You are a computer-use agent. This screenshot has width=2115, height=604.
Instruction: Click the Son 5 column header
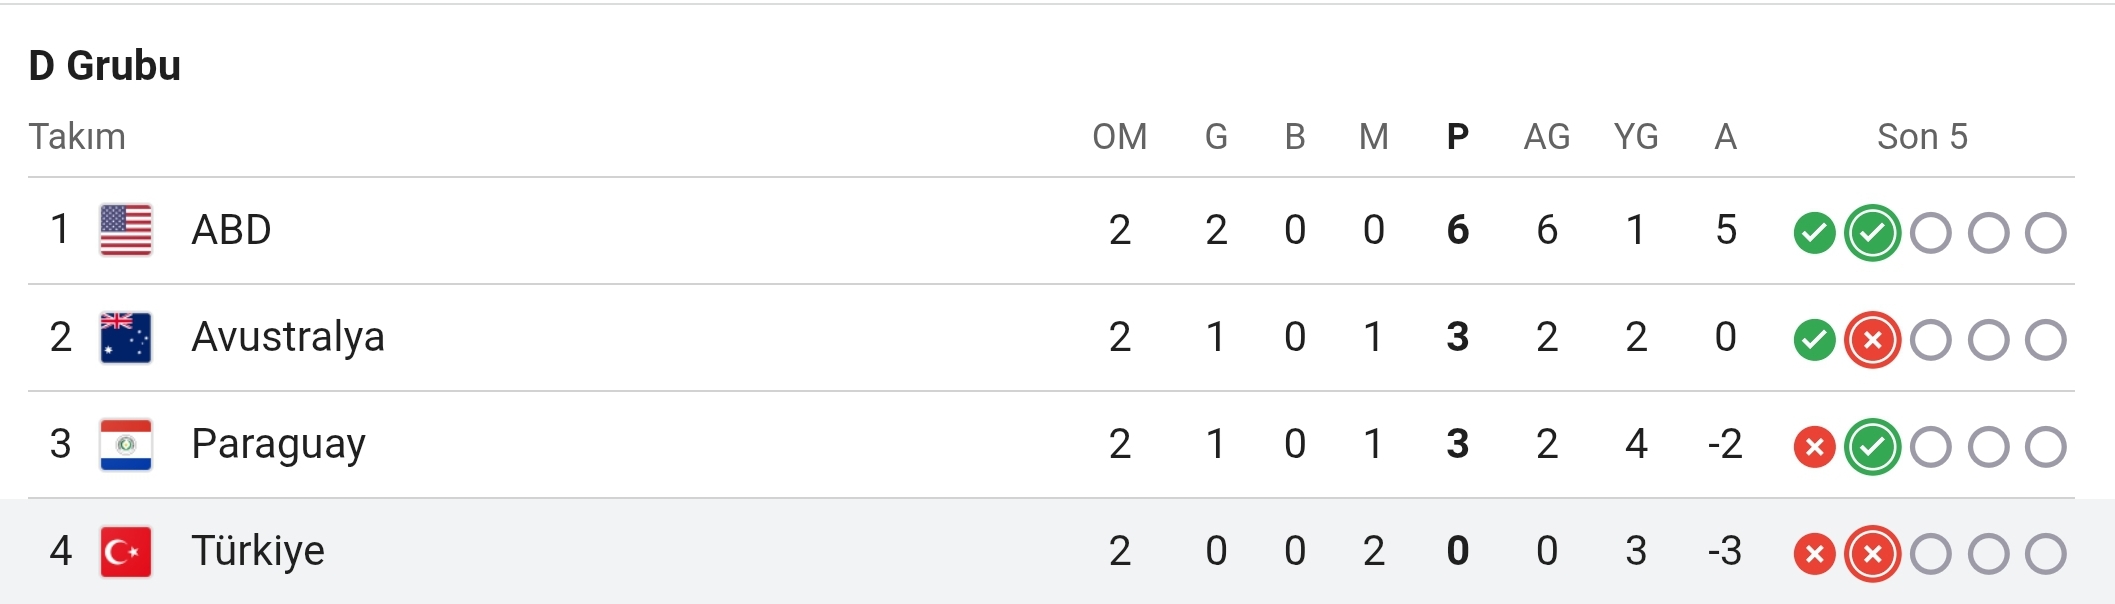pos(1922,137)
